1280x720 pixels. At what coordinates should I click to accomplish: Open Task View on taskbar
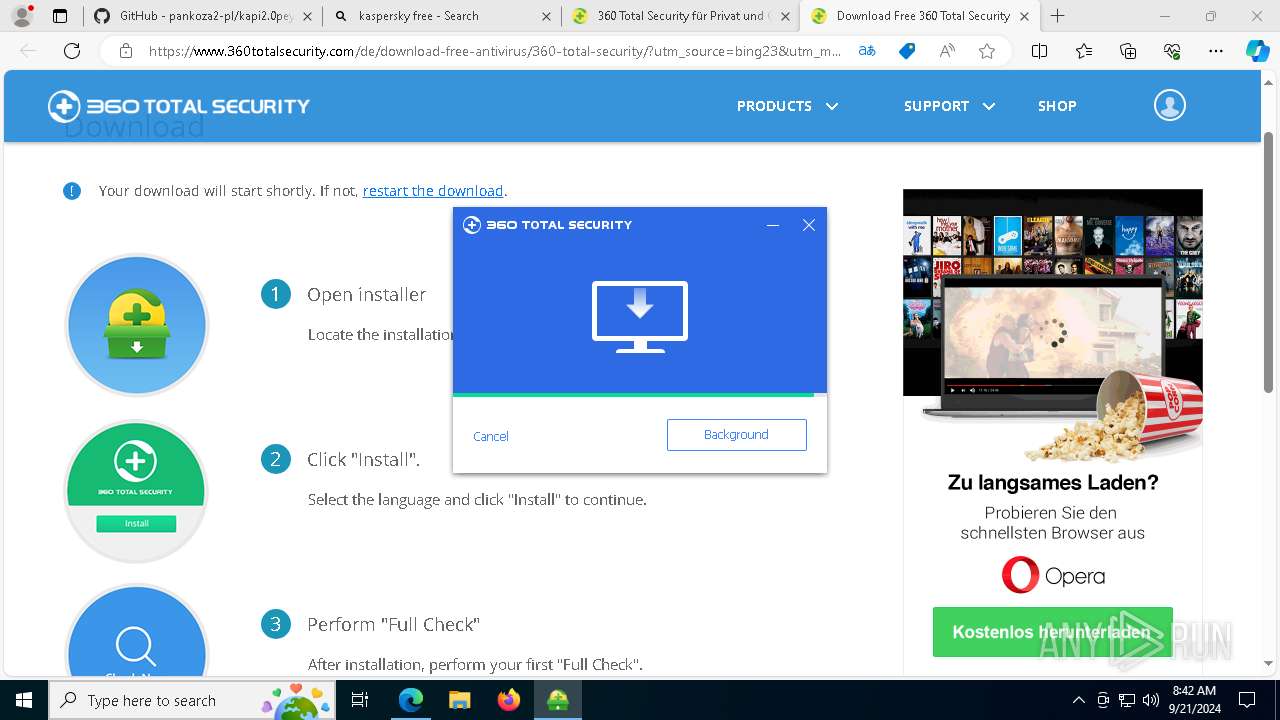[x=360, y=700]
